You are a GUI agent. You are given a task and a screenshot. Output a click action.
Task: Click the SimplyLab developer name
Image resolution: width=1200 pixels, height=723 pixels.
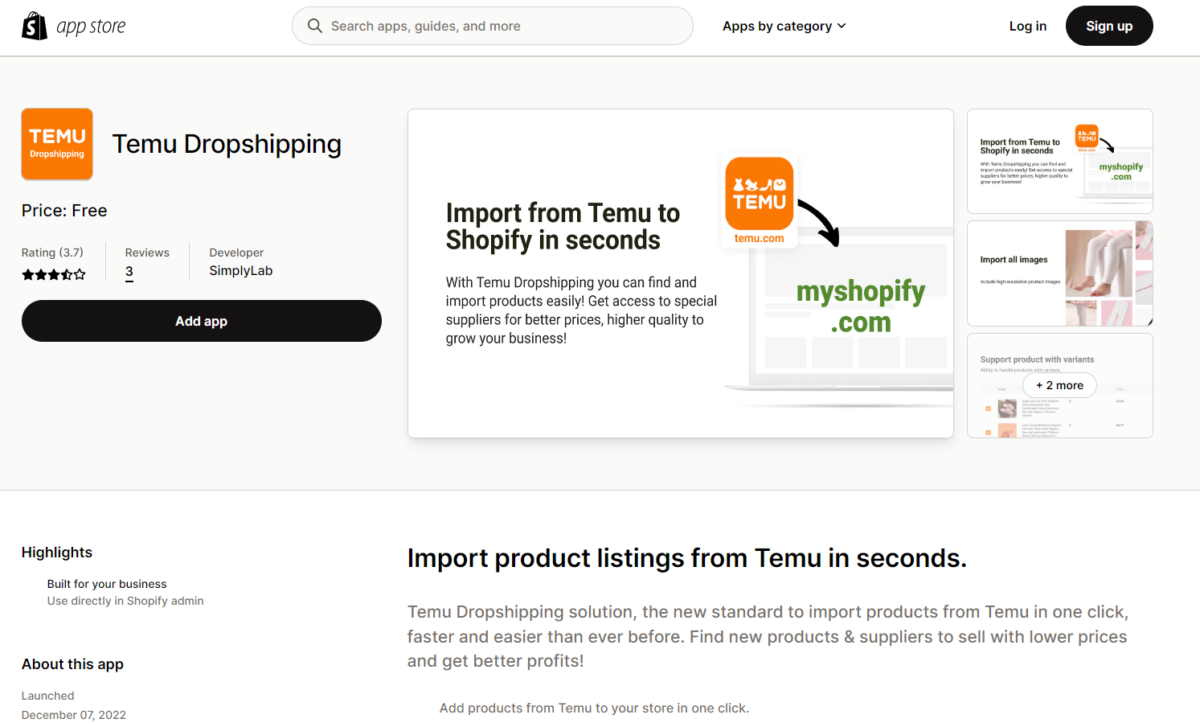(x=240, y=270)
